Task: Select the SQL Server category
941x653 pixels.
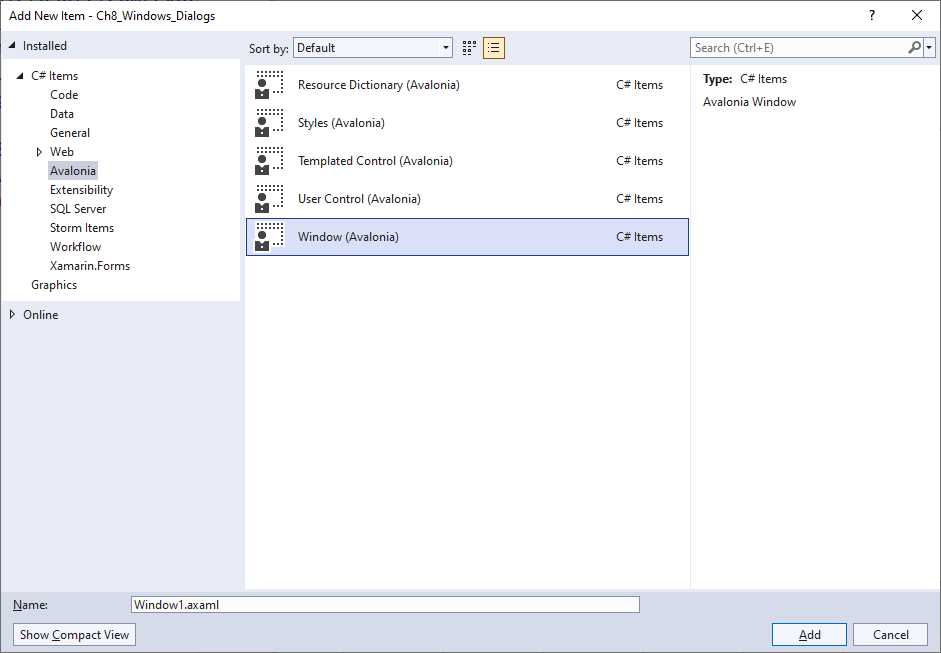Action: click(78, 209)
